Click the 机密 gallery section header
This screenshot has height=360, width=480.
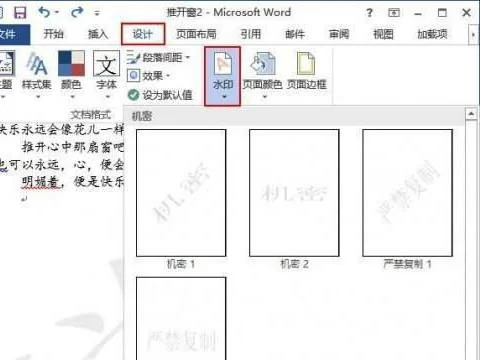(295, 116)
